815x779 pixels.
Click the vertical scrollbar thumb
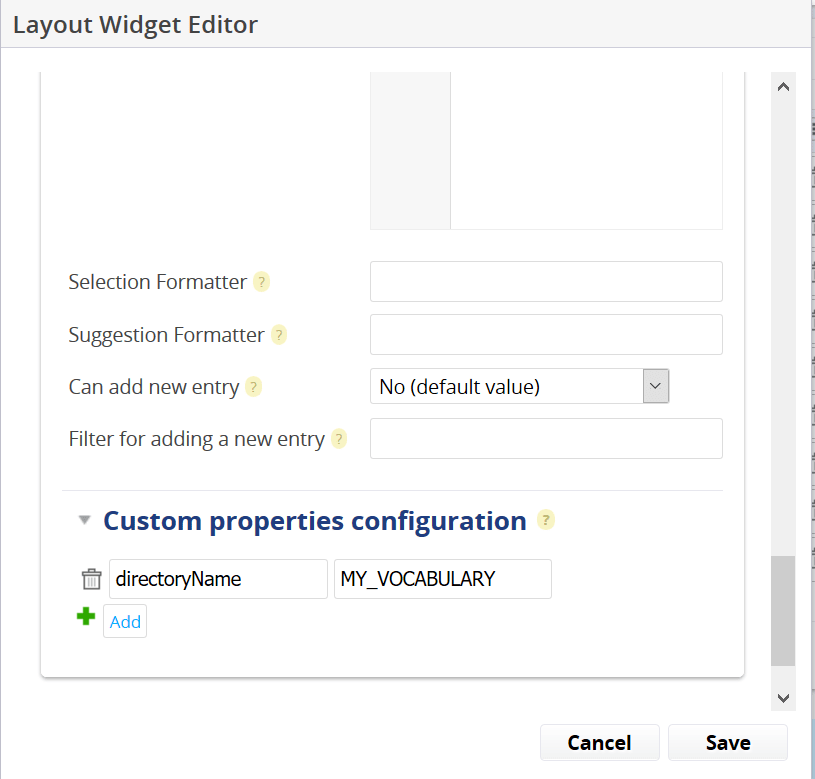click(783, 611)
